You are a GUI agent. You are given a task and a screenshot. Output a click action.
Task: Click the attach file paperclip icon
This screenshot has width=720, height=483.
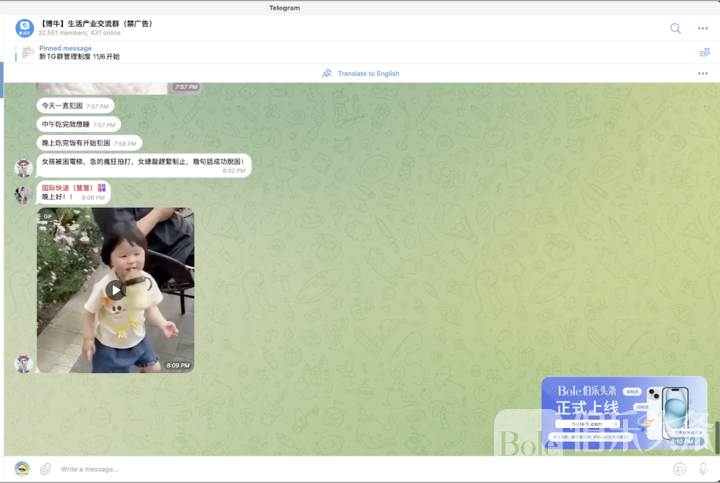[45, 468]
